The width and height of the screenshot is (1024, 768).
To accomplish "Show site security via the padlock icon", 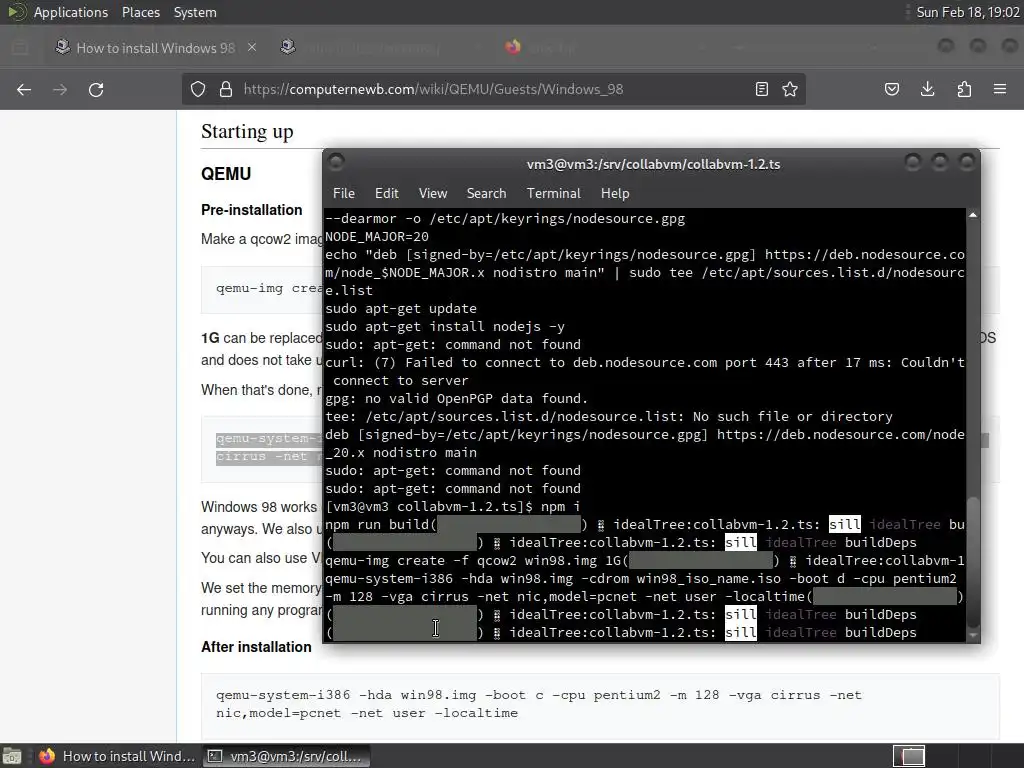I will (226, 89).
